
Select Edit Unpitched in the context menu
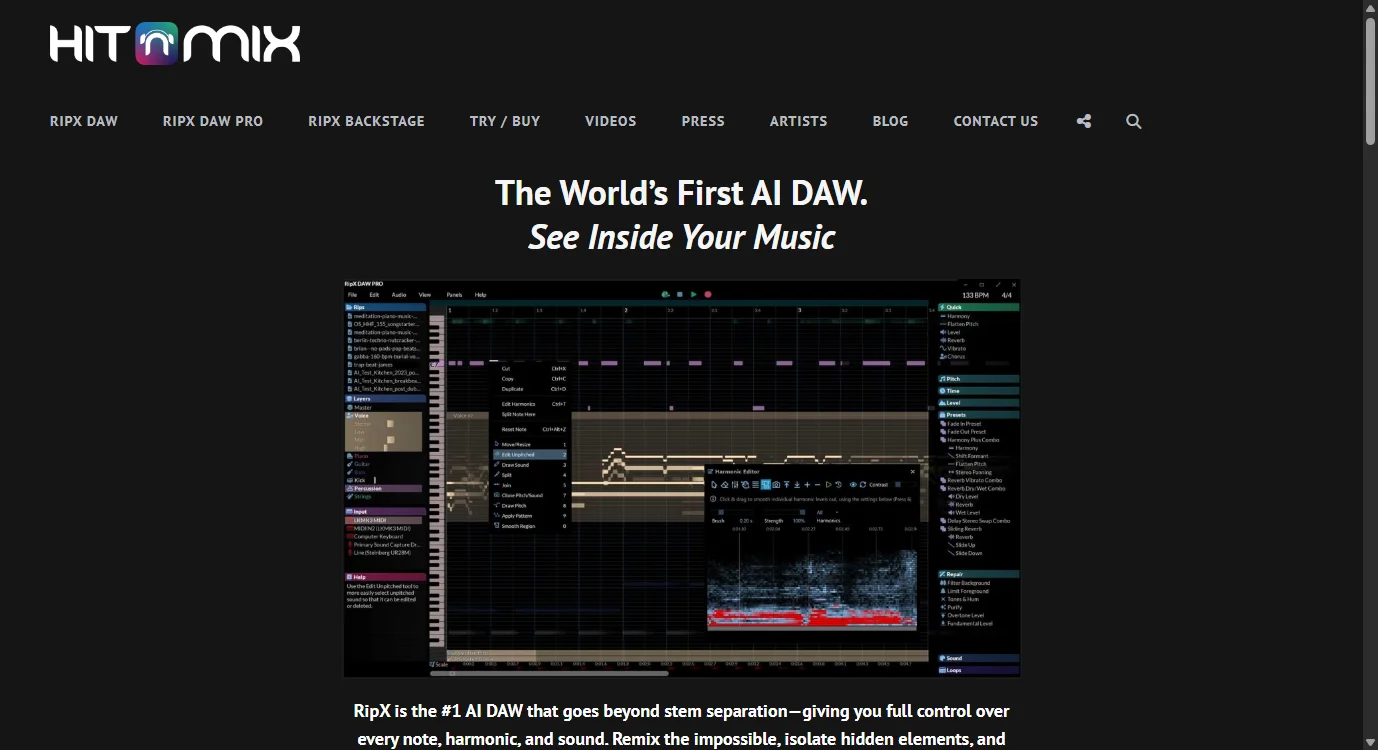tap(519, 454)
